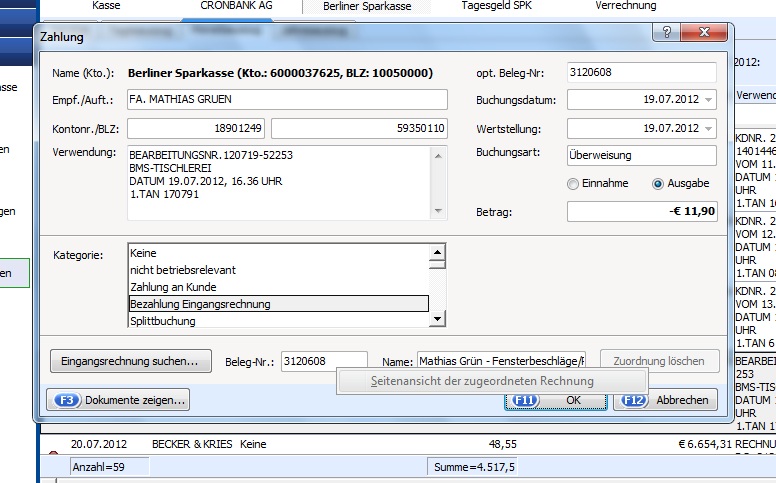Click the Kontonr. field 18901249
This screenshot has width=776, height=483.
196,129
